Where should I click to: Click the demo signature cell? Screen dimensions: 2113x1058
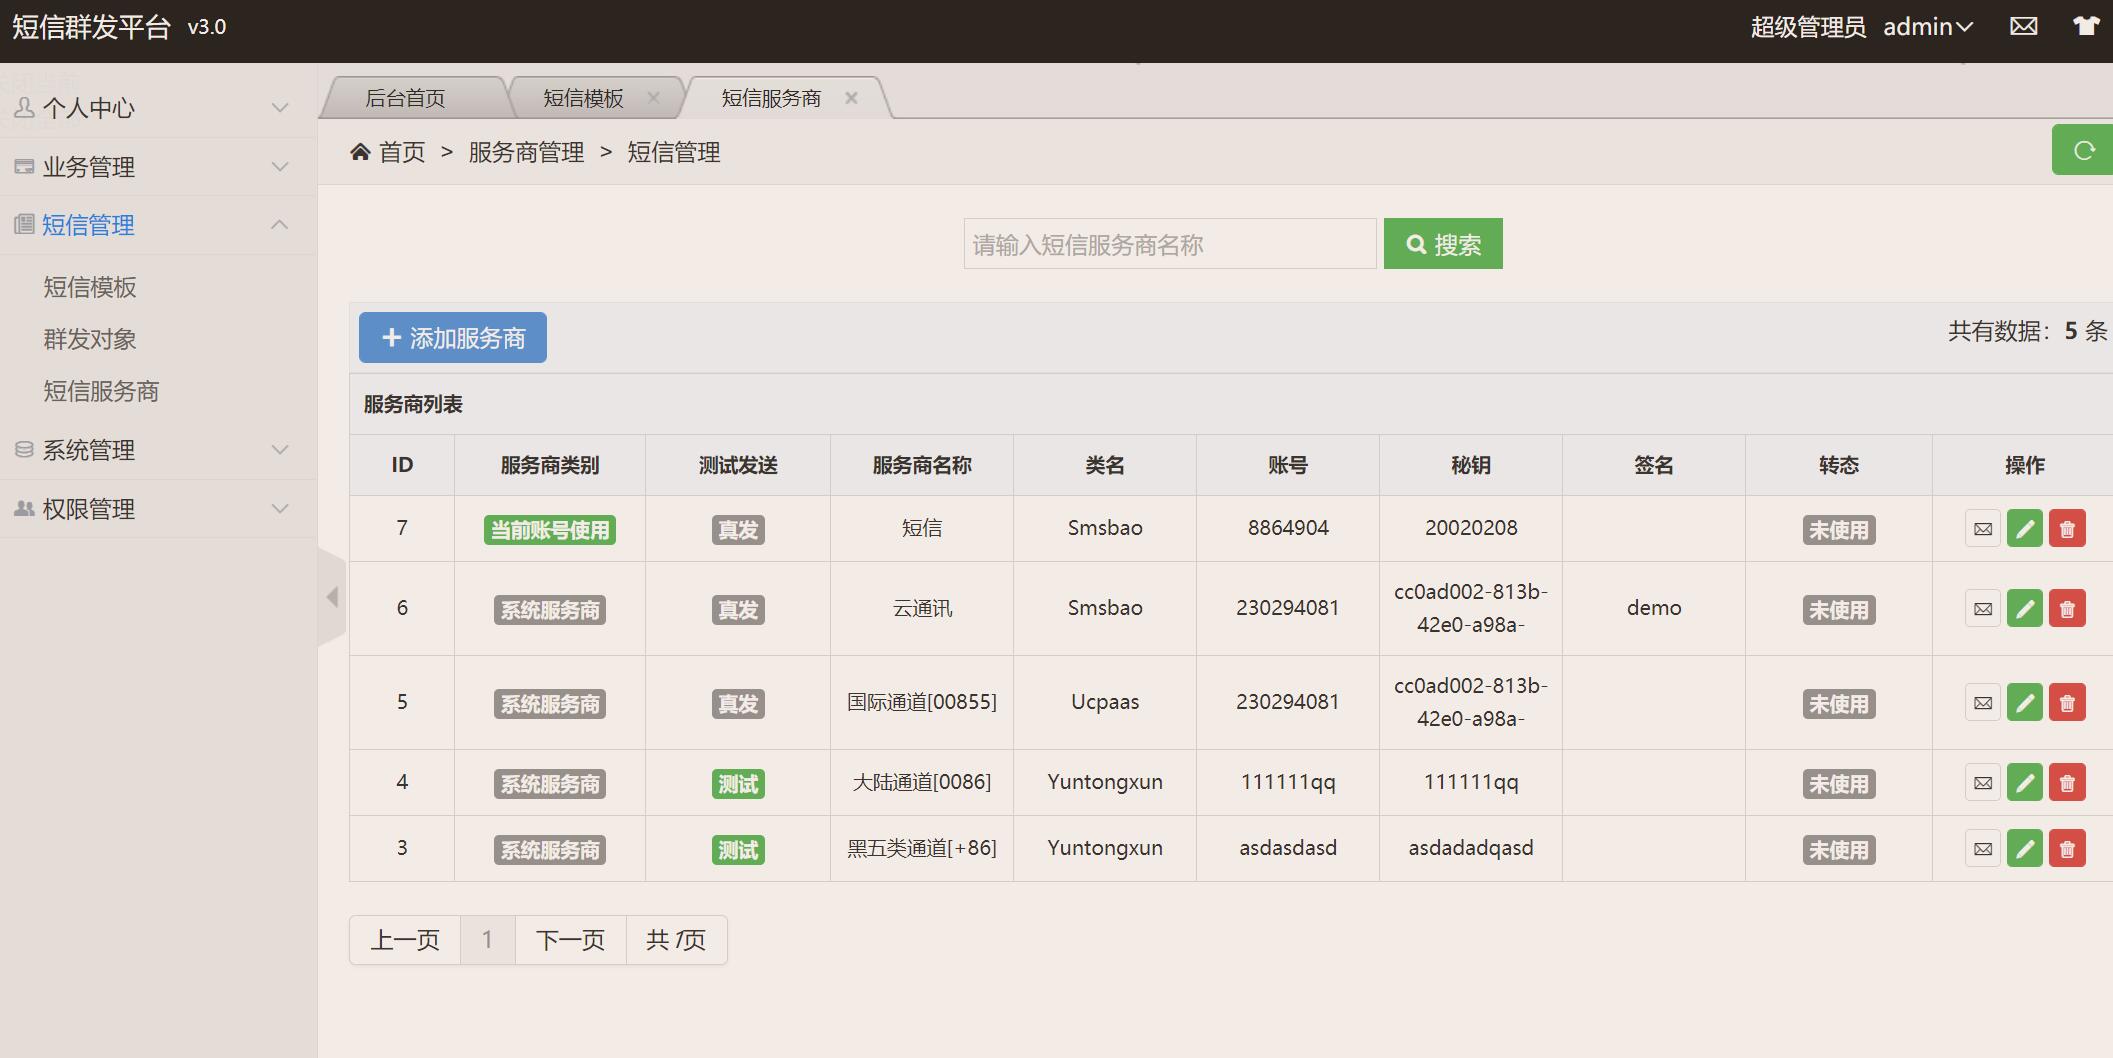pyautogui.click(x=1654, y=608)
